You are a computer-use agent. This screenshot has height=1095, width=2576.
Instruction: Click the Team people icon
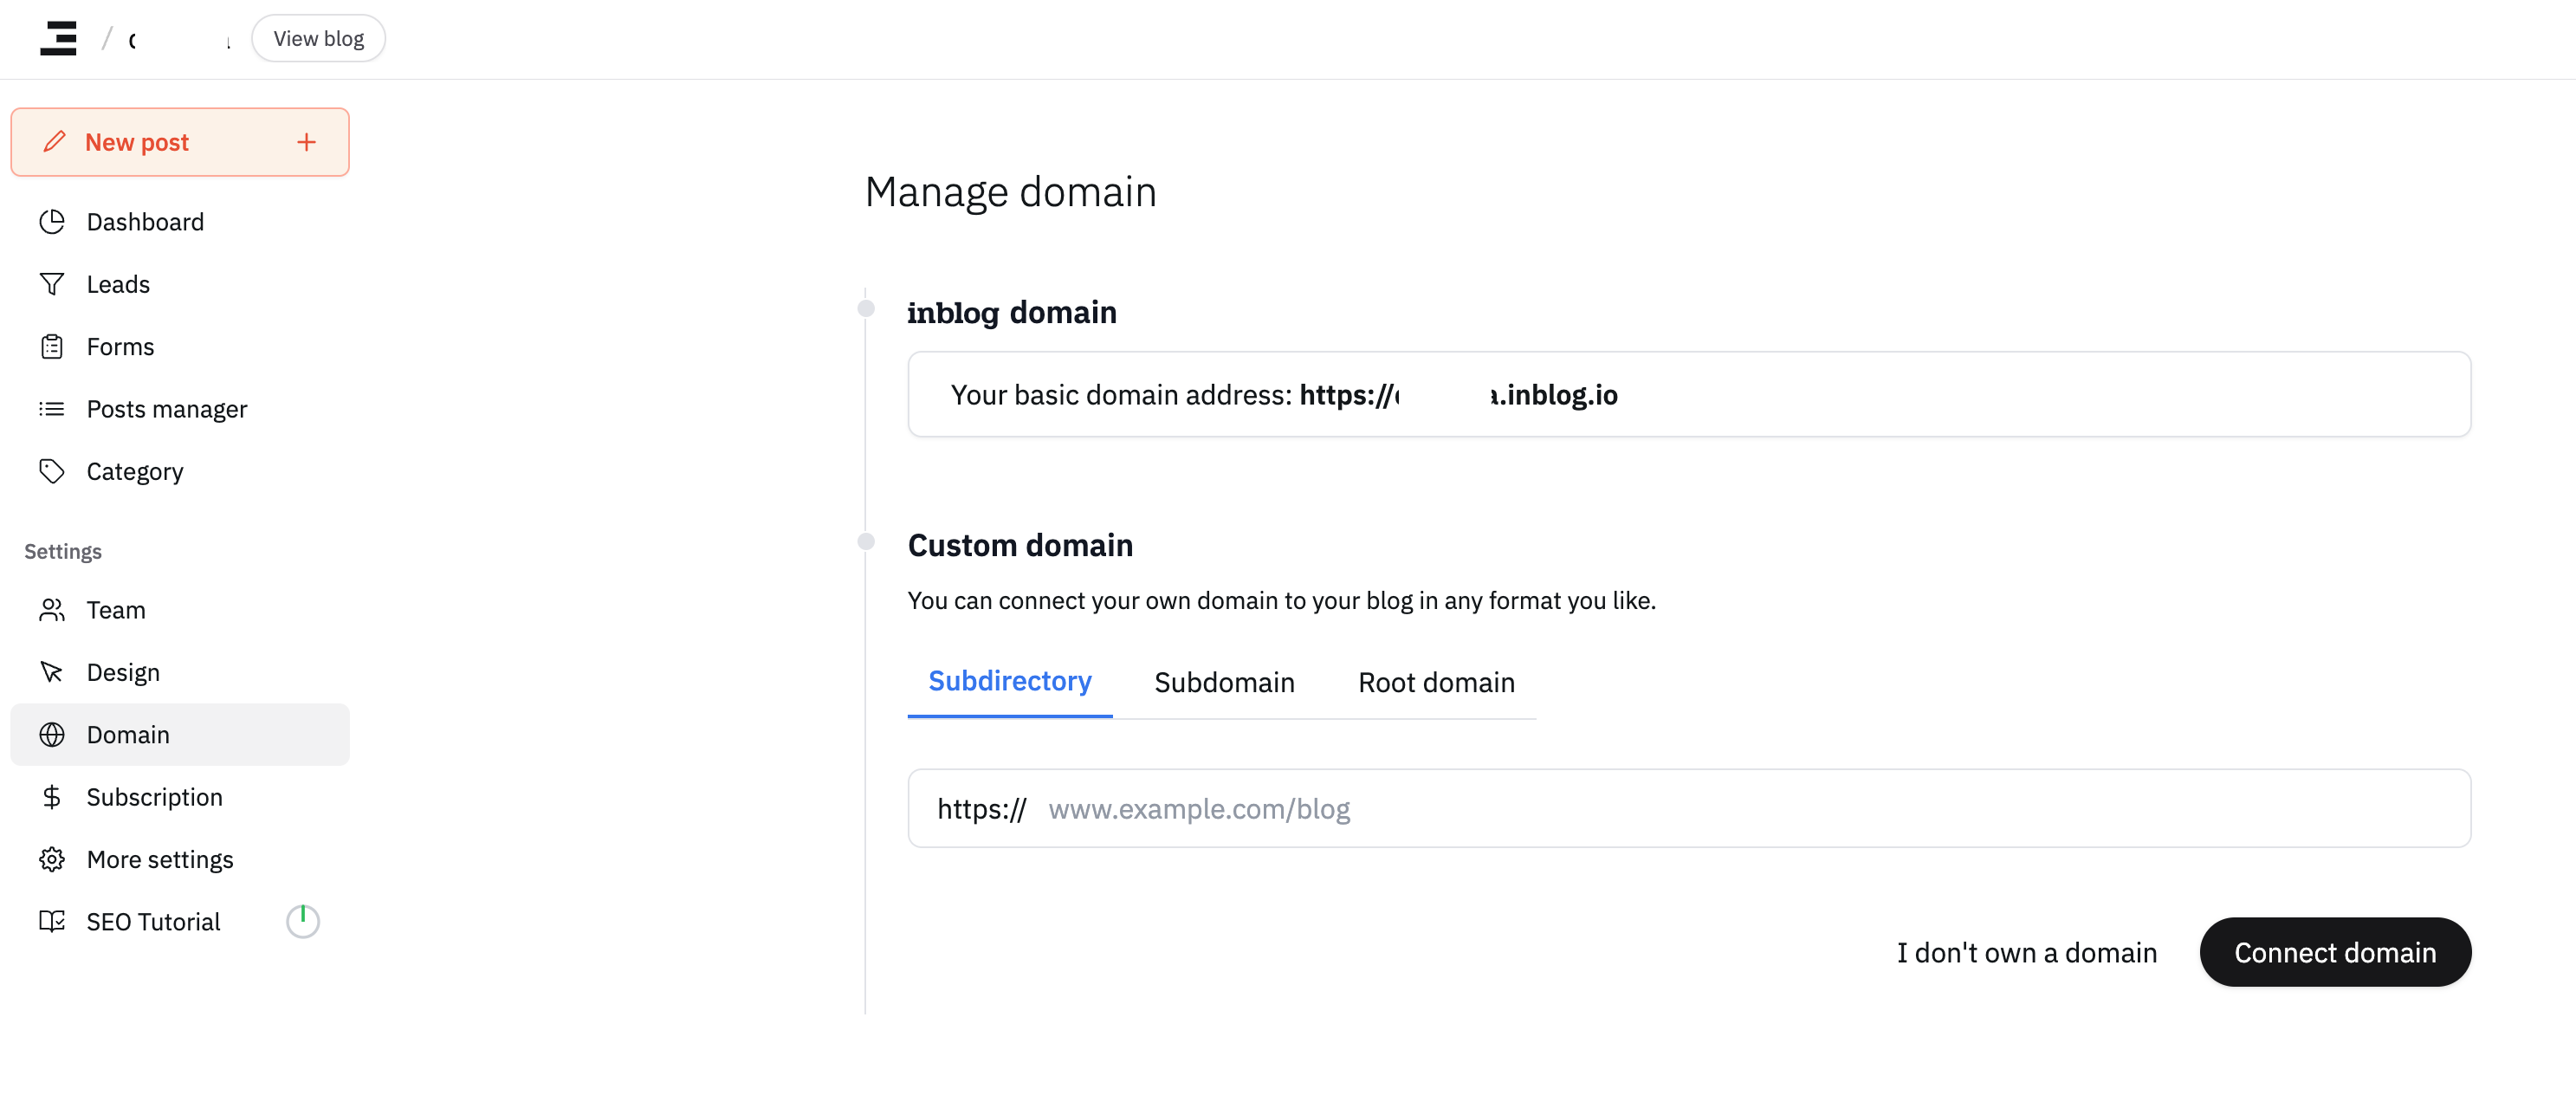pos(52,610)
